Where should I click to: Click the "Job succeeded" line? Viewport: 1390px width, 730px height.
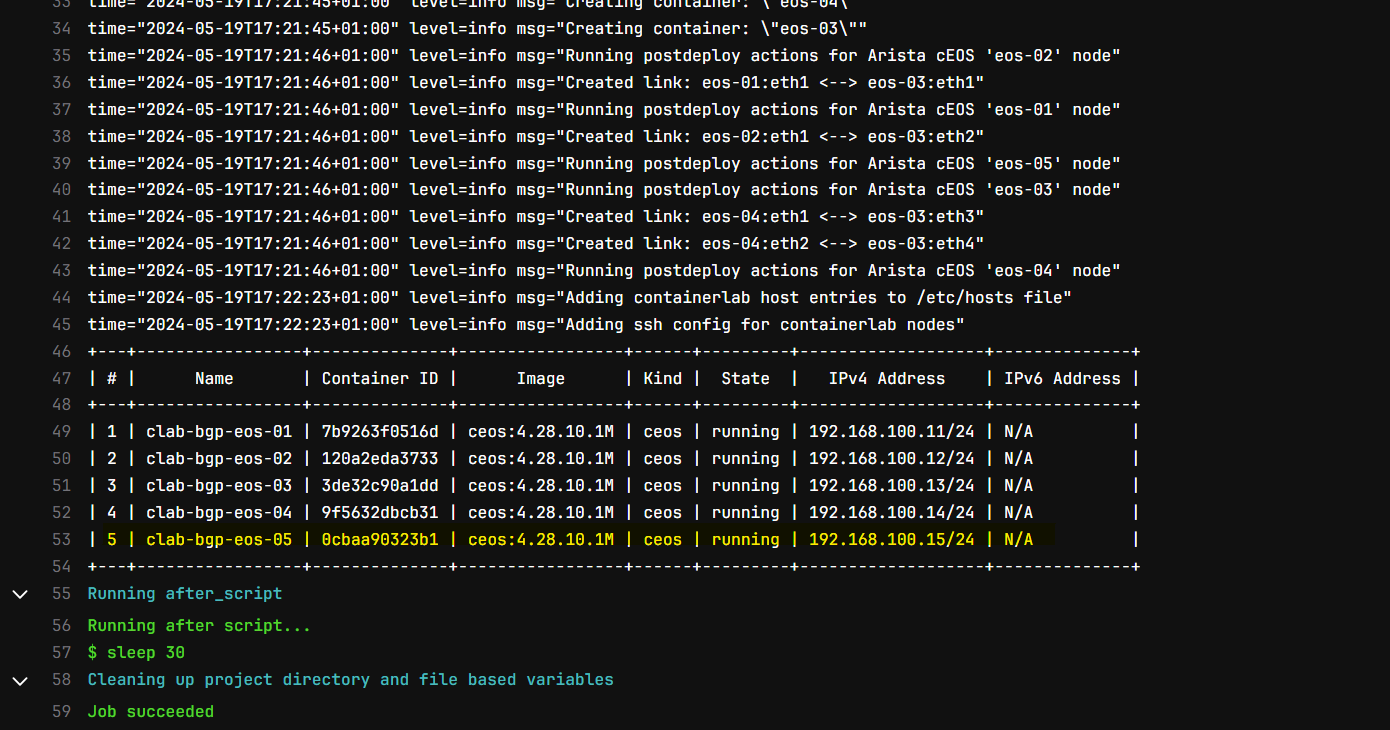click(151, 711)
